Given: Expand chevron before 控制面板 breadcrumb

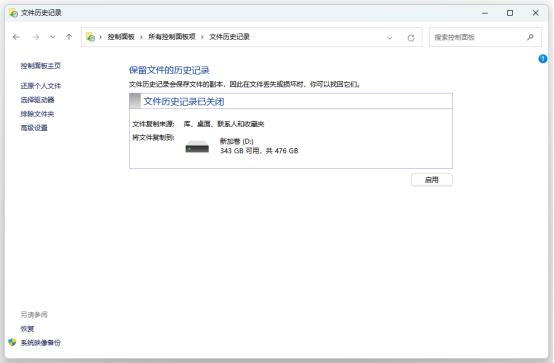Looking at the screenshot, I should click(x=101, y=37).
